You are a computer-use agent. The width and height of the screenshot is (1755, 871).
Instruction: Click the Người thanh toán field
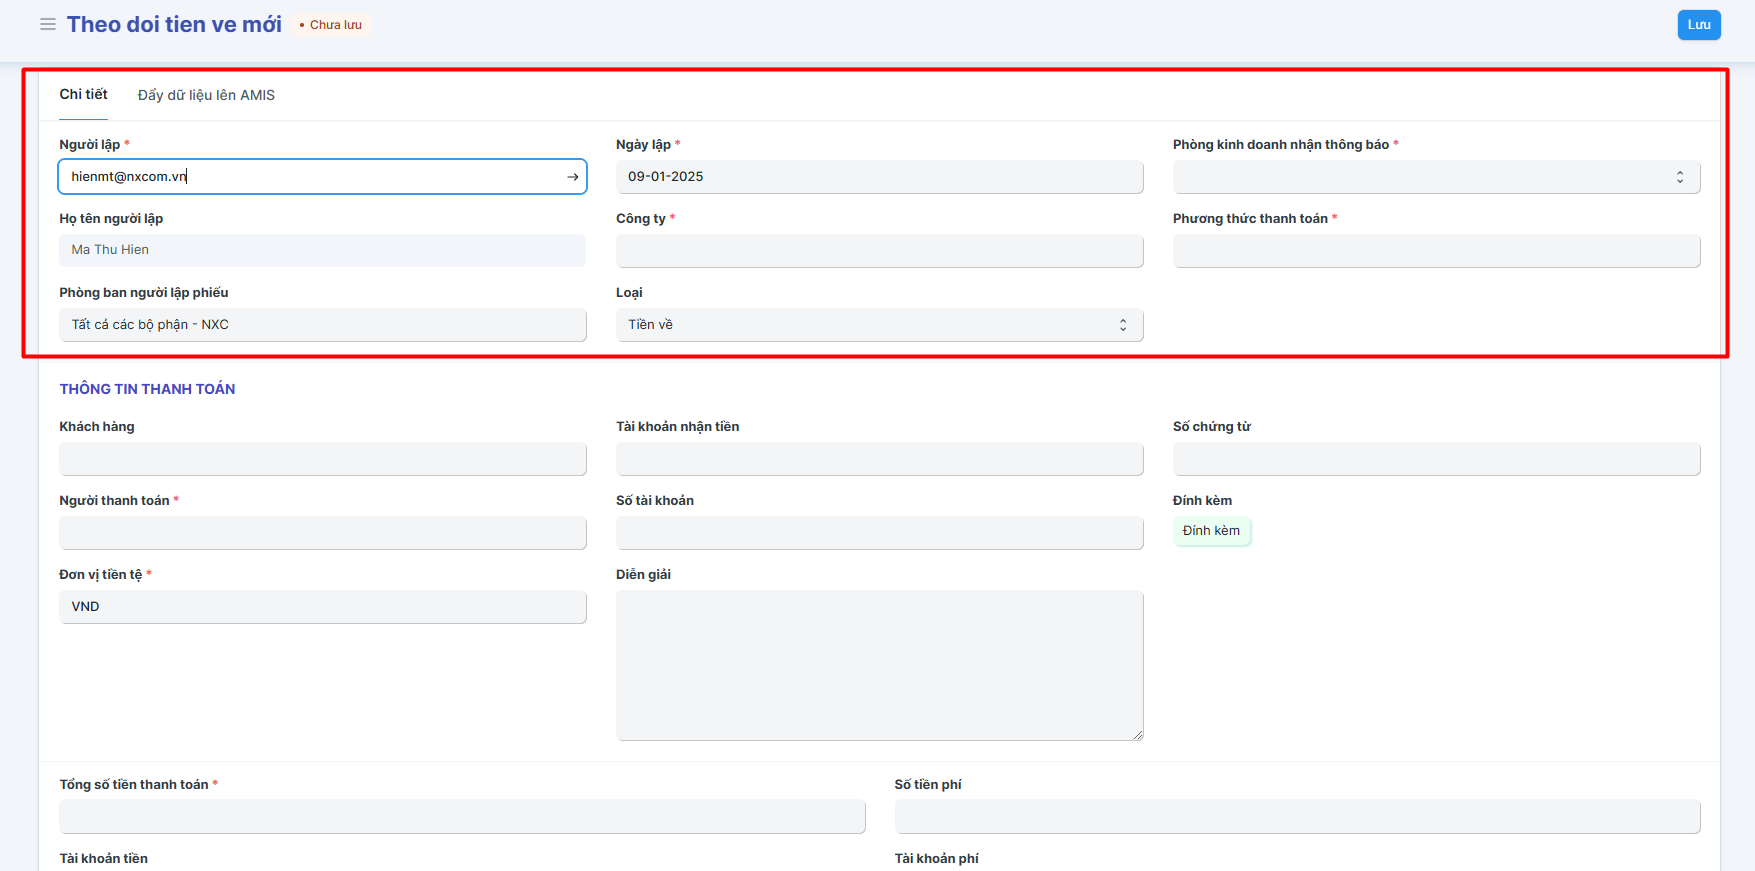322,533
